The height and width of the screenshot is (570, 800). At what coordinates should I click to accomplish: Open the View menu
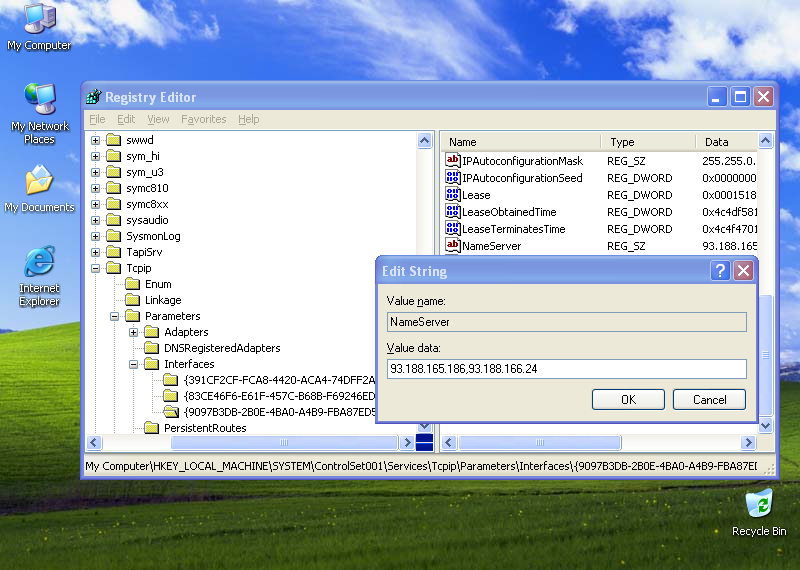(158, 119)
